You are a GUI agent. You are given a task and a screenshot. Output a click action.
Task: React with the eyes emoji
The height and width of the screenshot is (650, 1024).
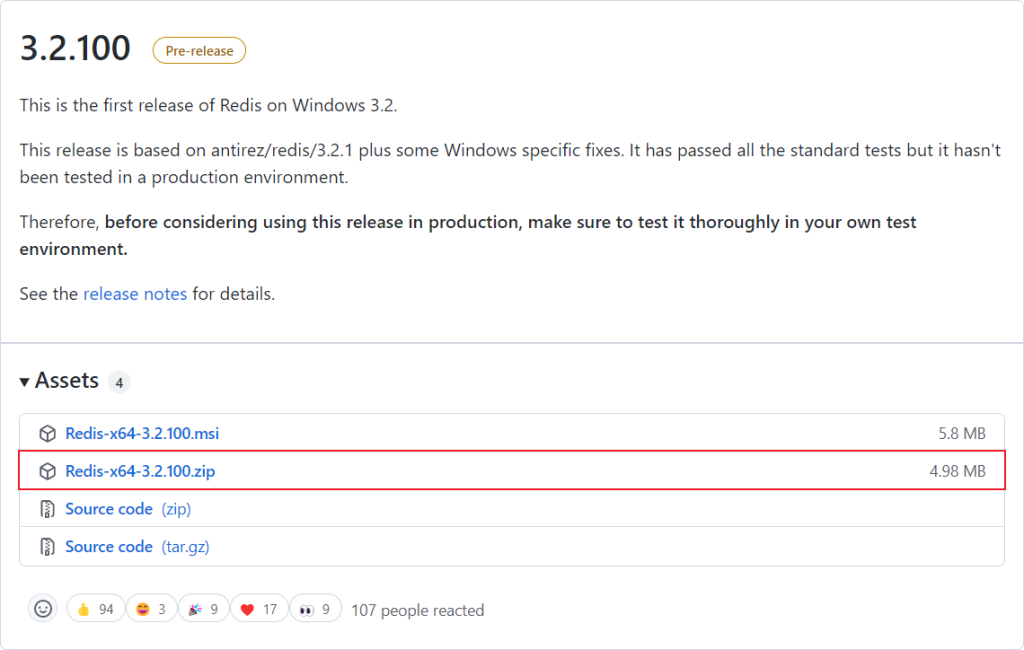[x=315, y=609]
